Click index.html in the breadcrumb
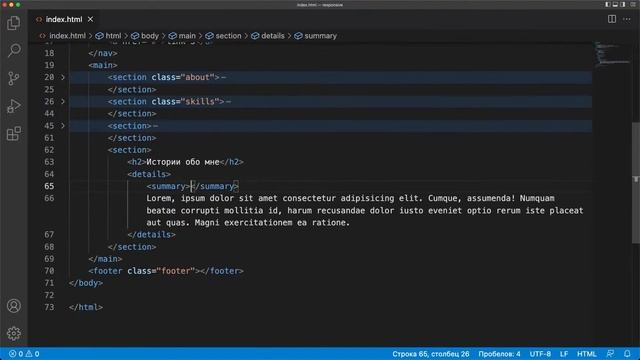The width and height of the screenshot is (640, 360). pyautogui.click(x=67, y=36)
